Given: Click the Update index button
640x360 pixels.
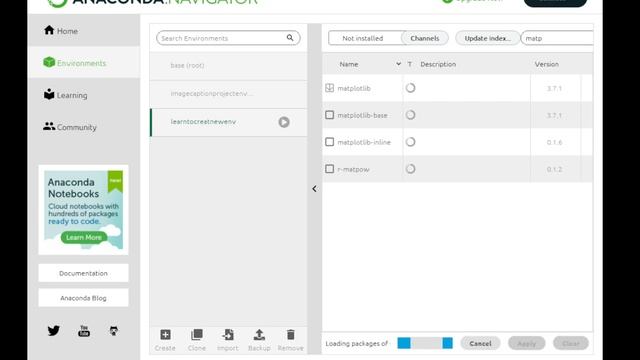Looking at the screenshot, I should (487, 38).
